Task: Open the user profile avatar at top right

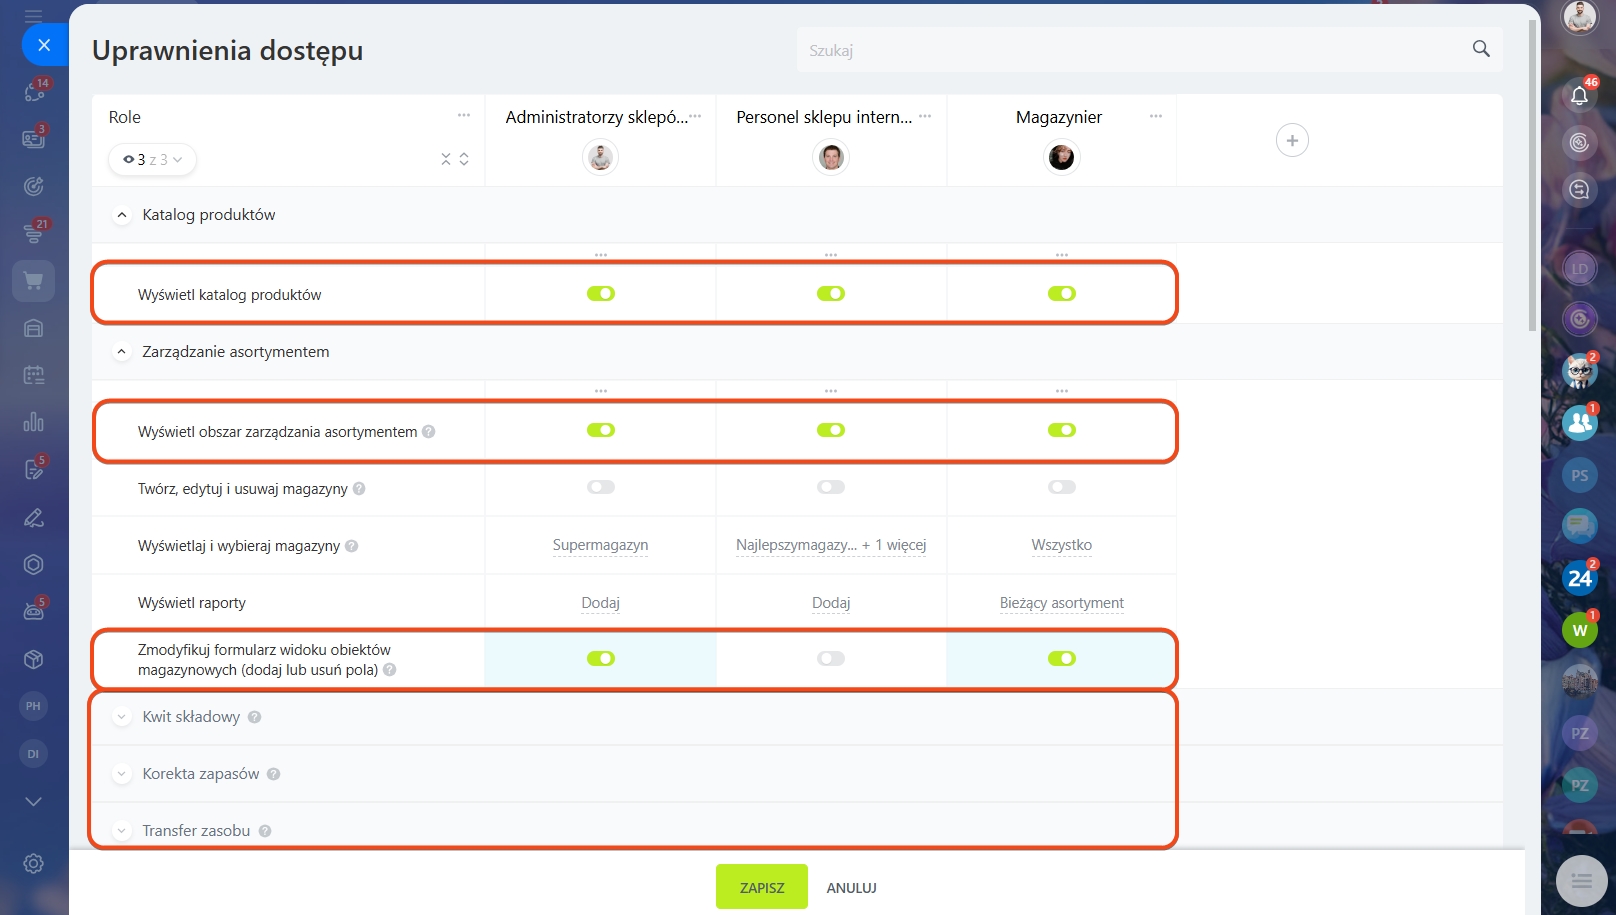Action: point(1580,17)
